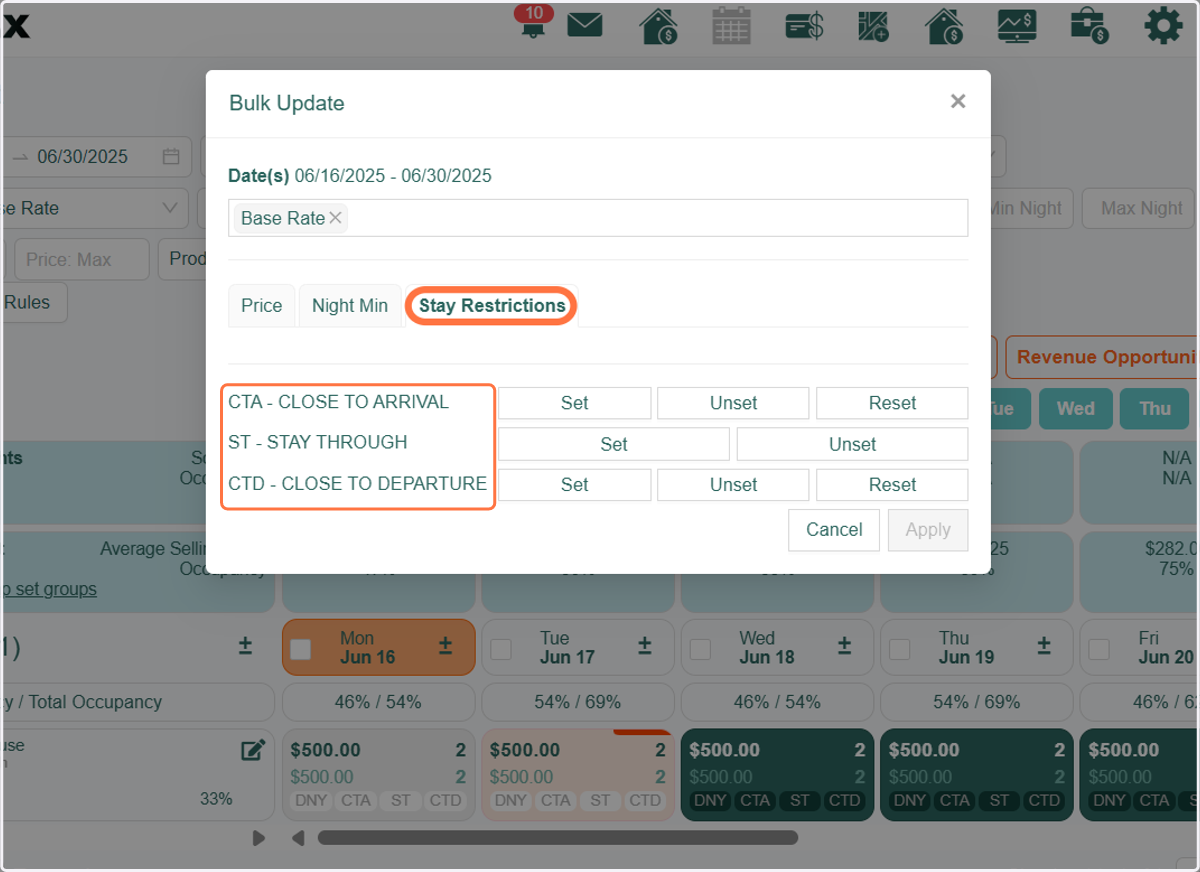Click the plus-minus icon in Wed Jun 18 header
This screenshot has height=872, width=1200.
tap(845, 647)
